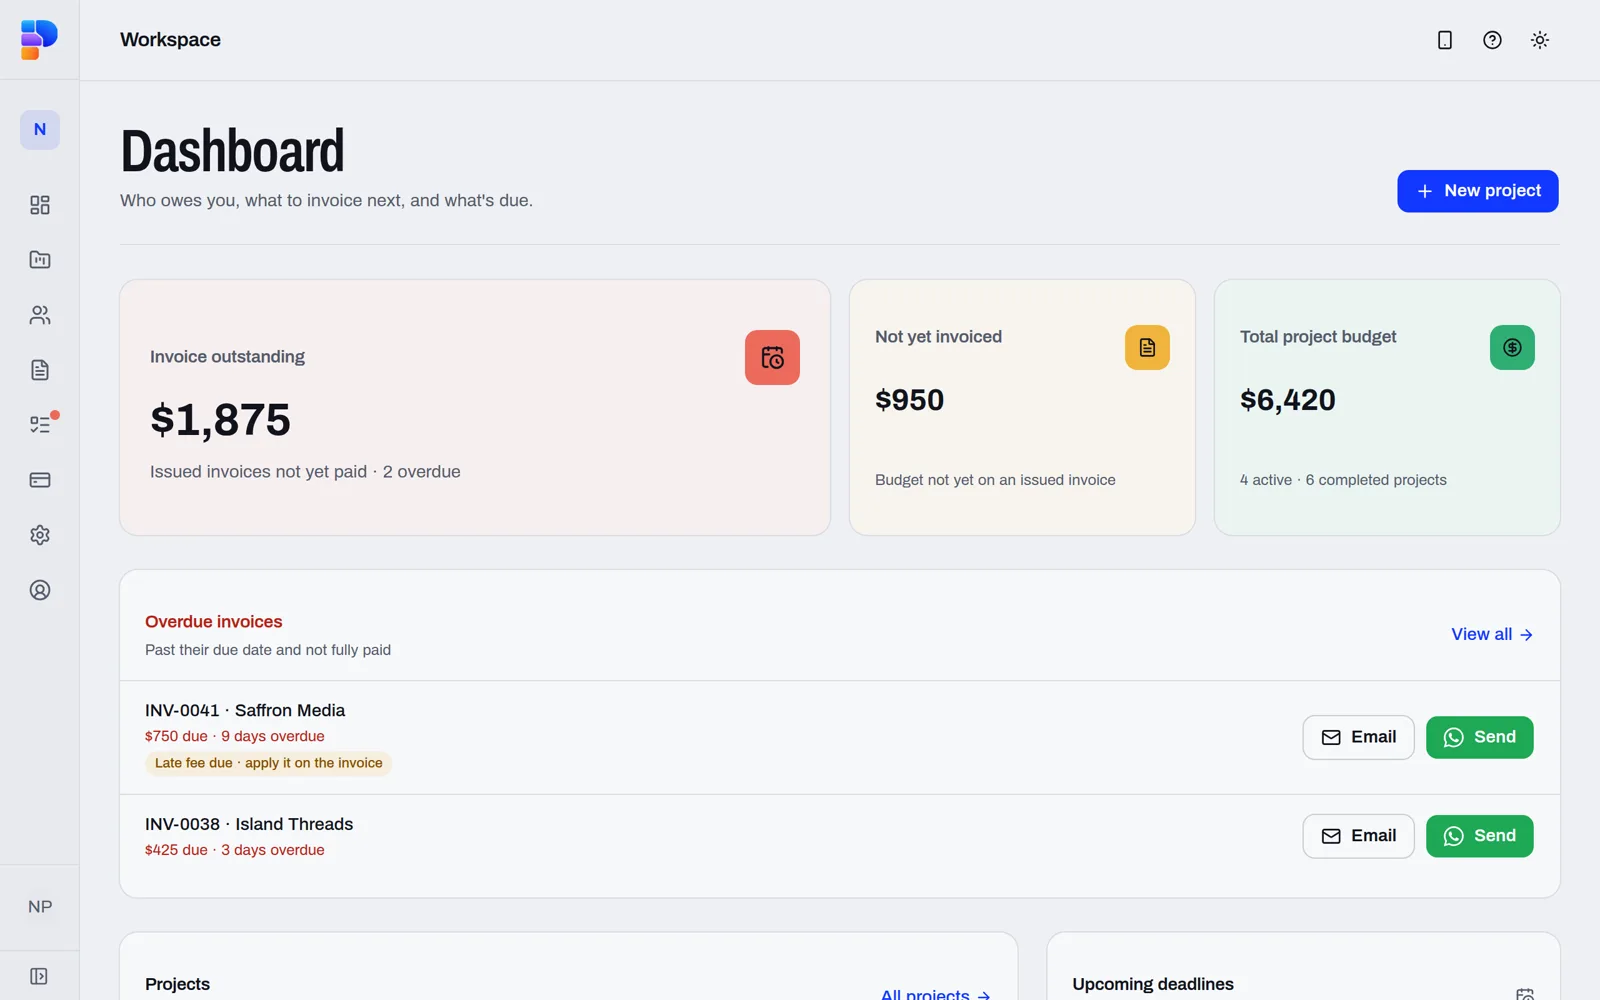Click the Late fee due badge
This screenshot has height=1000, width=1600.
[268, 763]
